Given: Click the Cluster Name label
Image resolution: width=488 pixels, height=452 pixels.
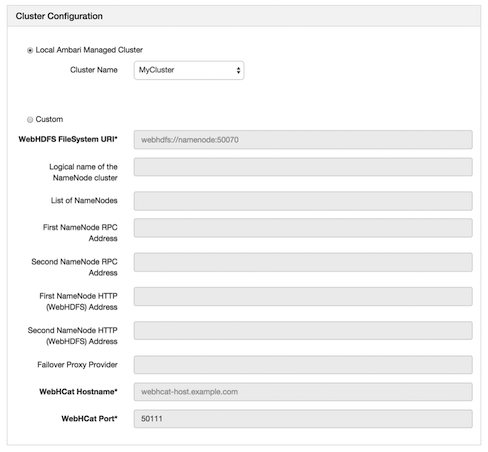Looking at the screenshot, I should pos(94,70).
